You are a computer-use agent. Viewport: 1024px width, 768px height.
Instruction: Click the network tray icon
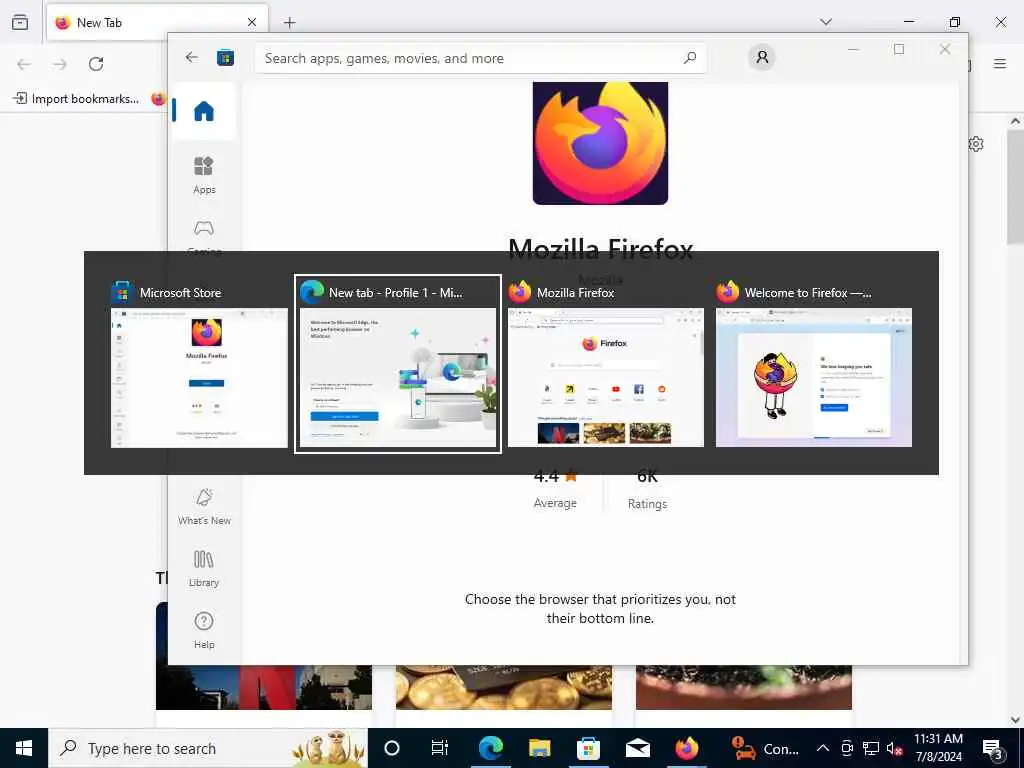871,748
